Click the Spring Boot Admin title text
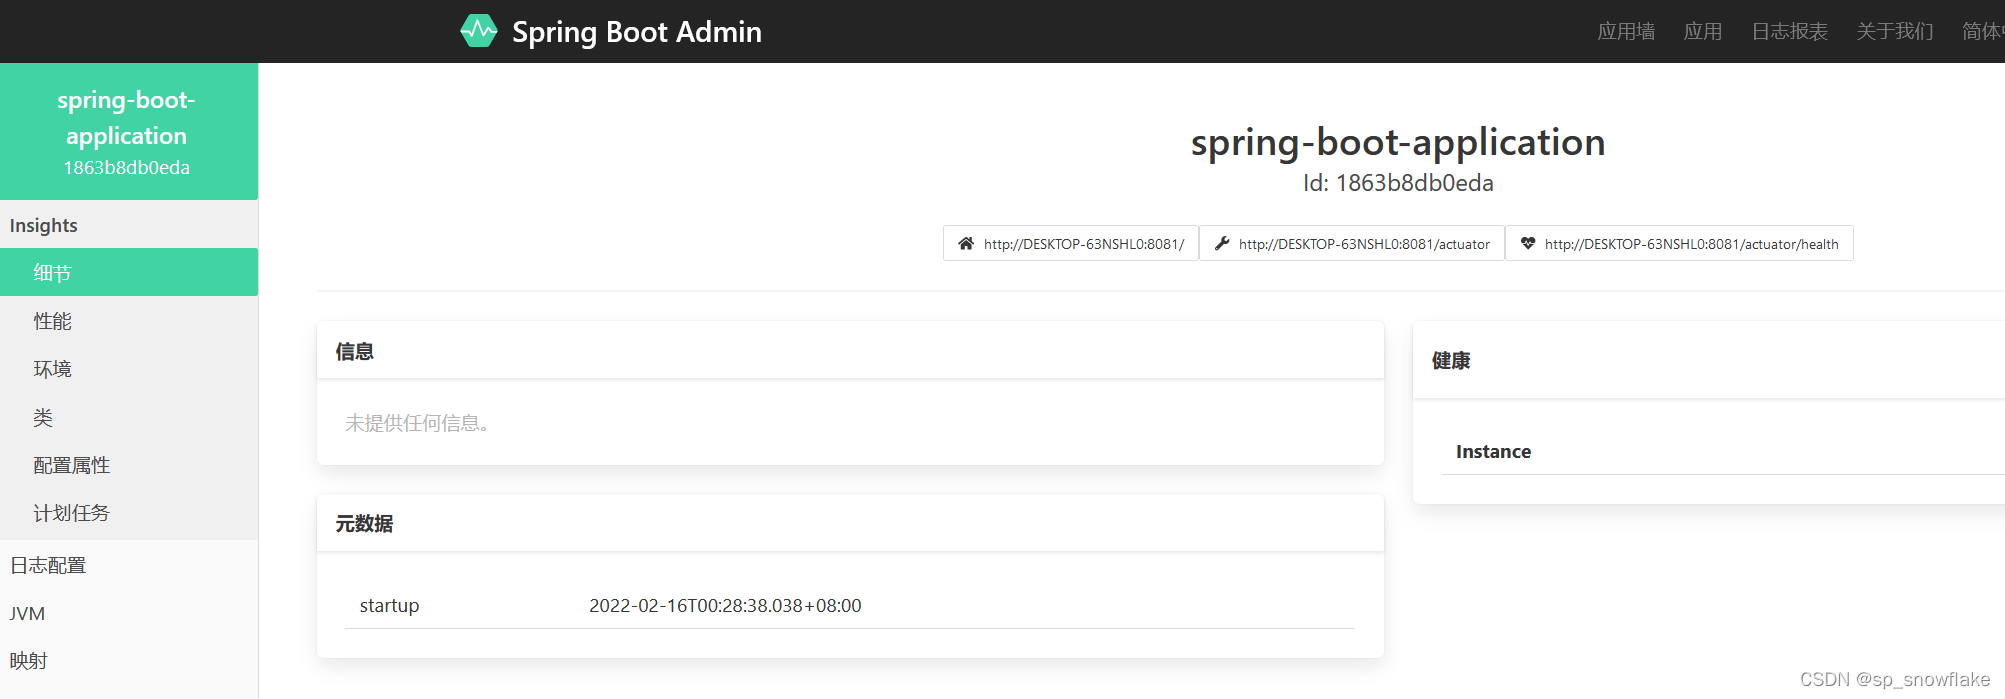 coord(637,32)
